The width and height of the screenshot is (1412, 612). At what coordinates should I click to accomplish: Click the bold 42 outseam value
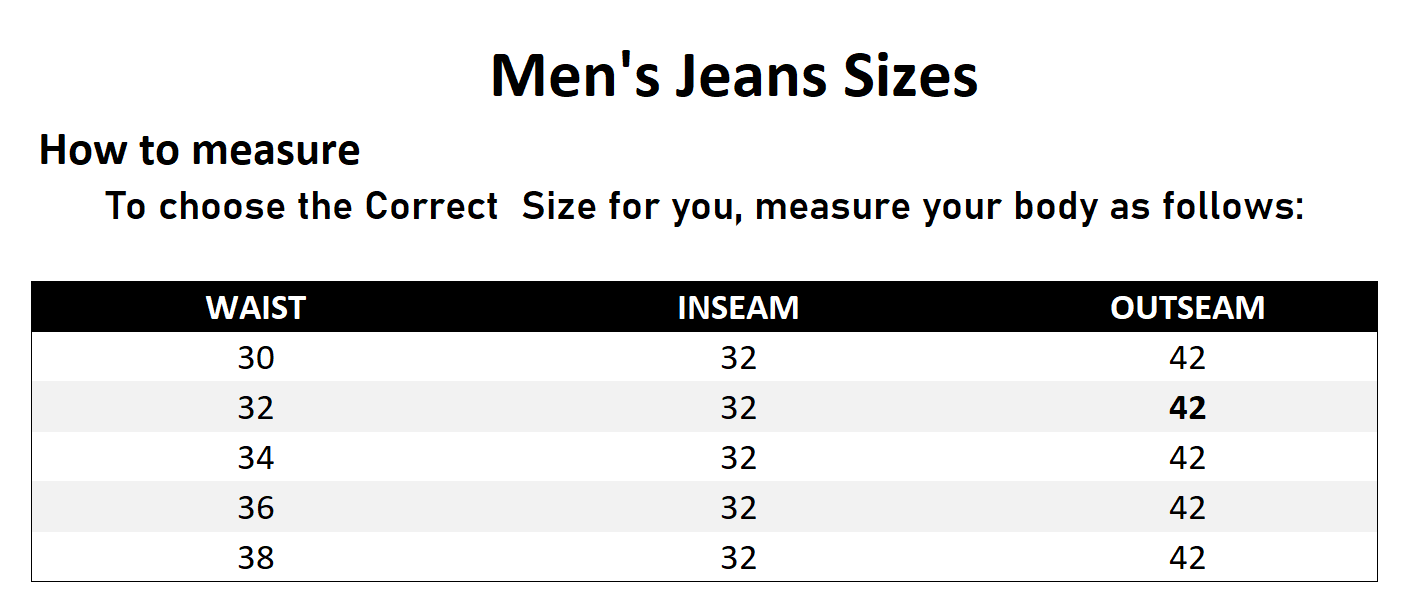click(1187, 408)
